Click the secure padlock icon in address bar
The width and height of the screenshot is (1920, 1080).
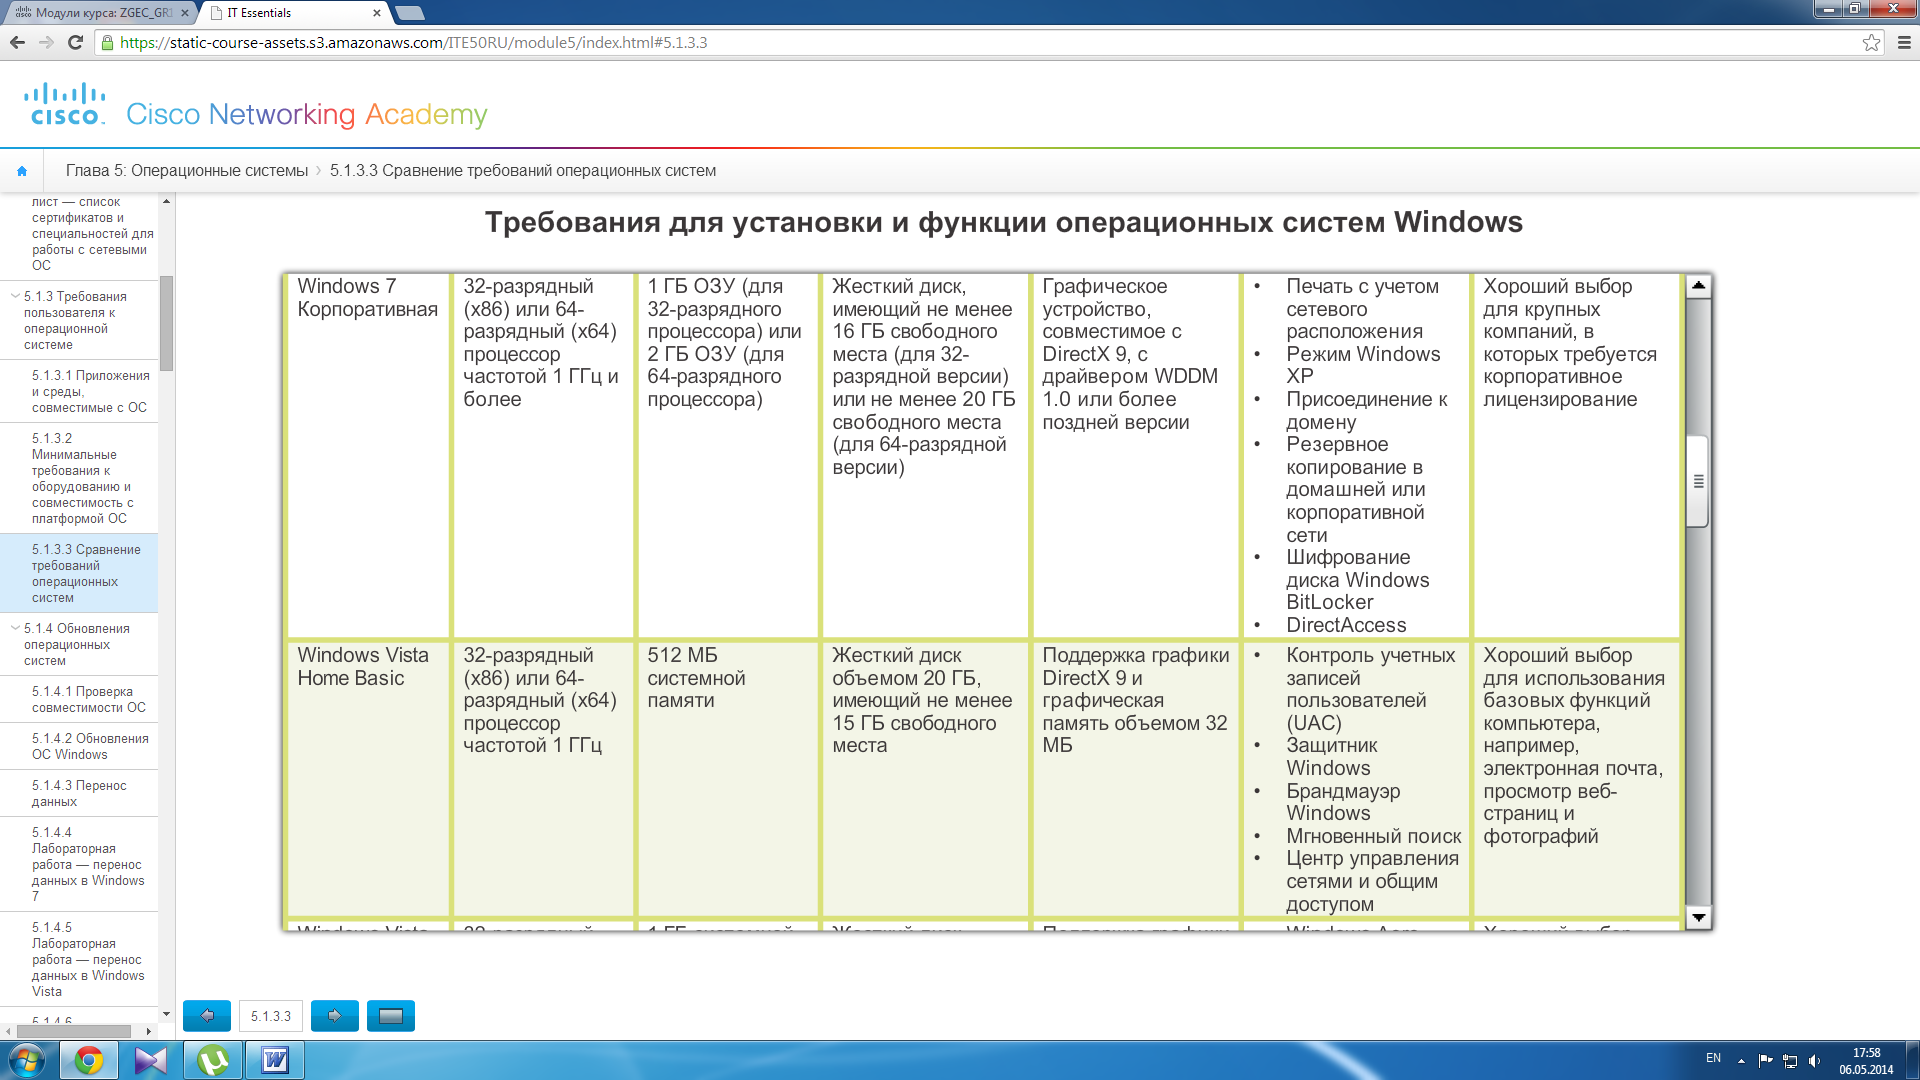pos(108,42)
